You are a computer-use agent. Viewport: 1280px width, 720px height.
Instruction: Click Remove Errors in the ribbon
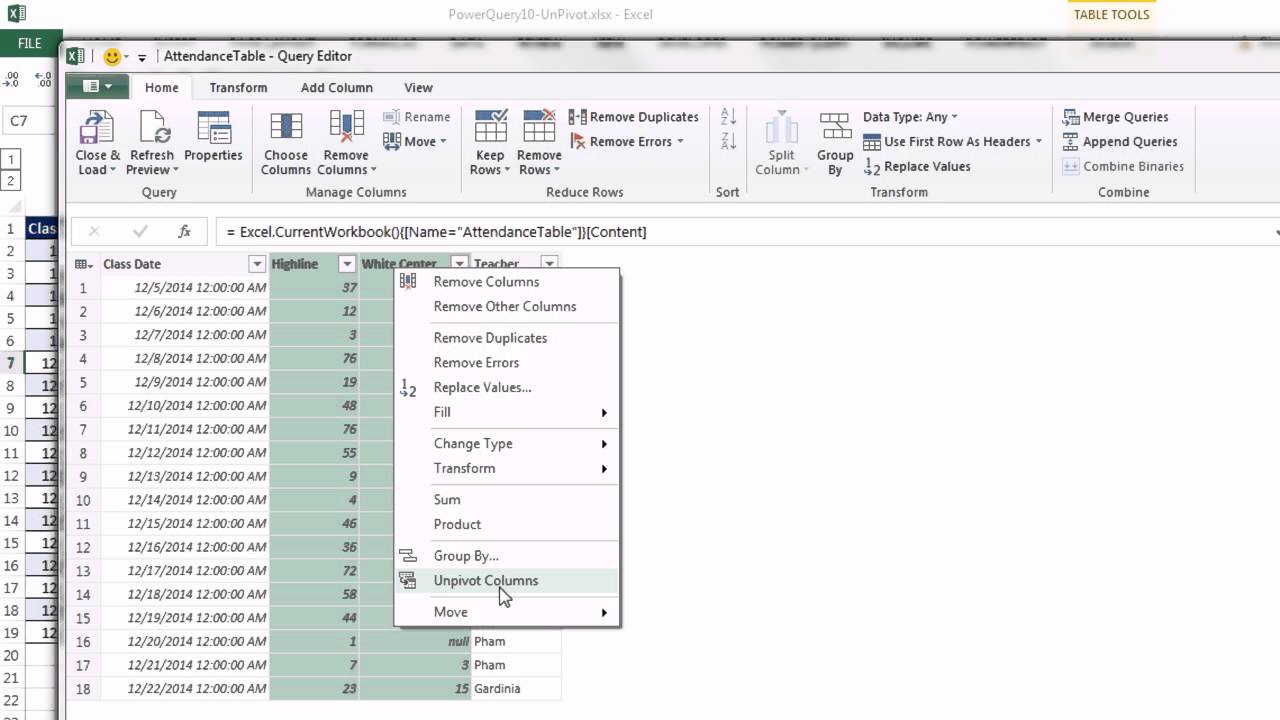[x=626, y=142]
